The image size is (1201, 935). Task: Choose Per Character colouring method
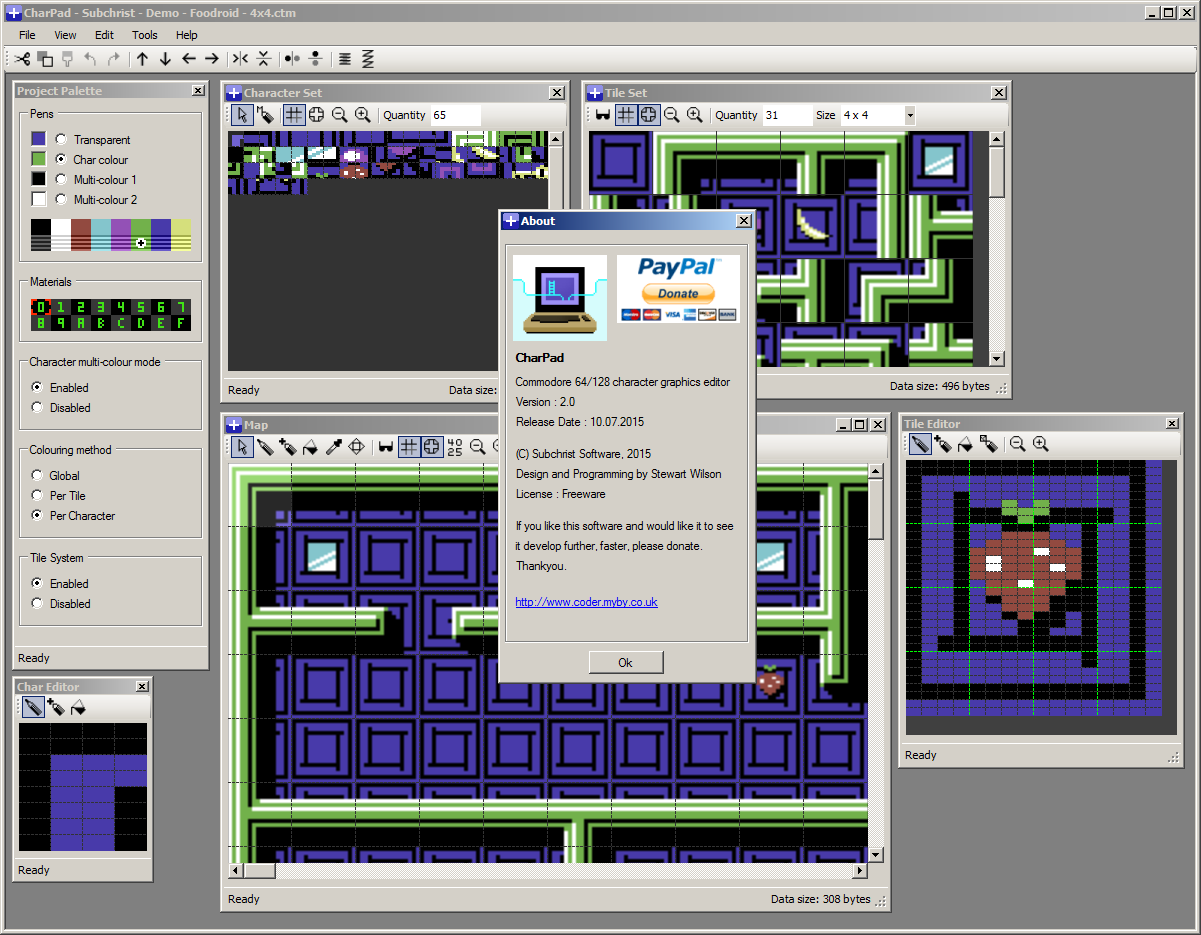[x=38, y=516]
